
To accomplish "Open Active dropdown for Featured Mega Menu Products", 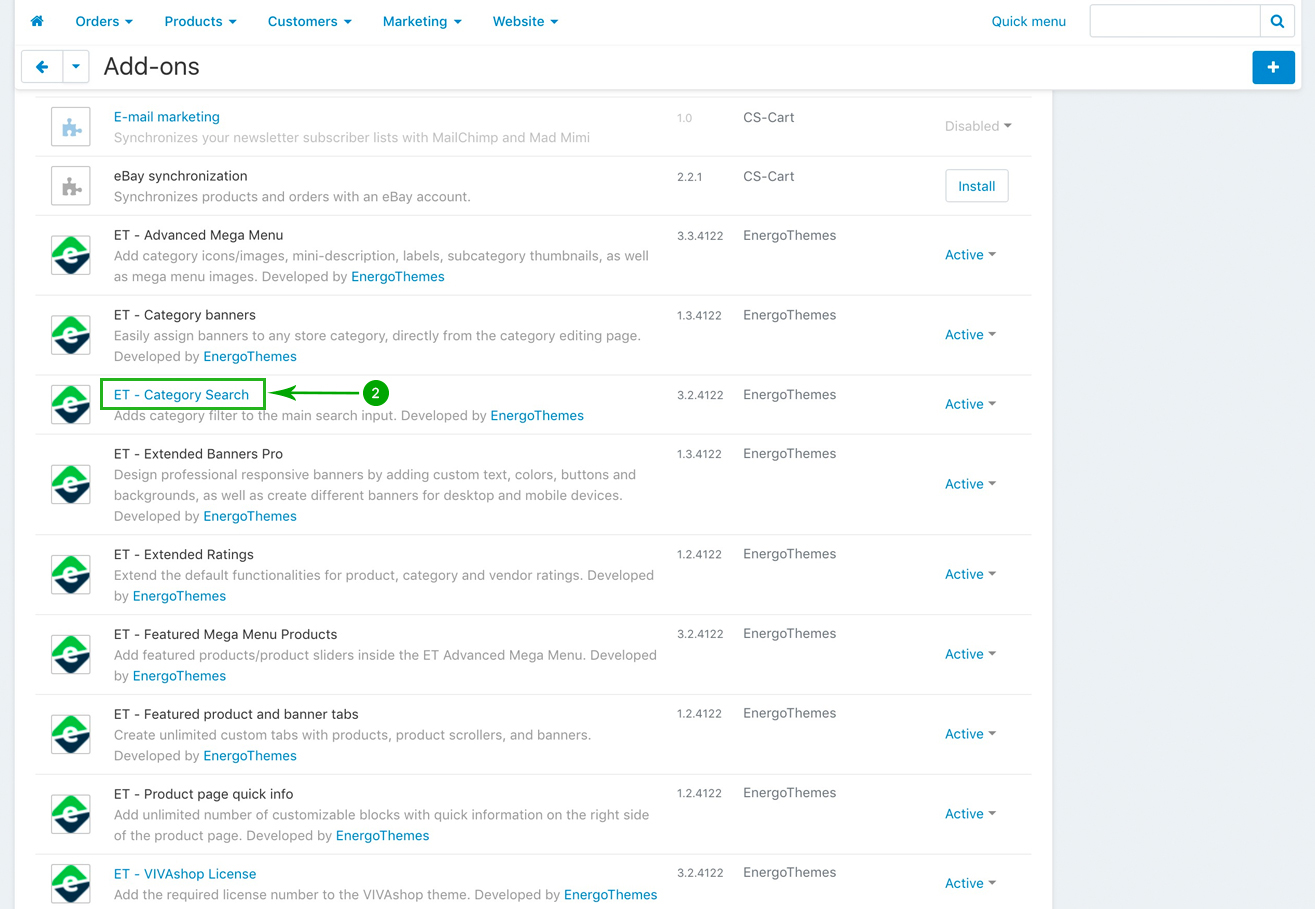I will pos(970,654).
